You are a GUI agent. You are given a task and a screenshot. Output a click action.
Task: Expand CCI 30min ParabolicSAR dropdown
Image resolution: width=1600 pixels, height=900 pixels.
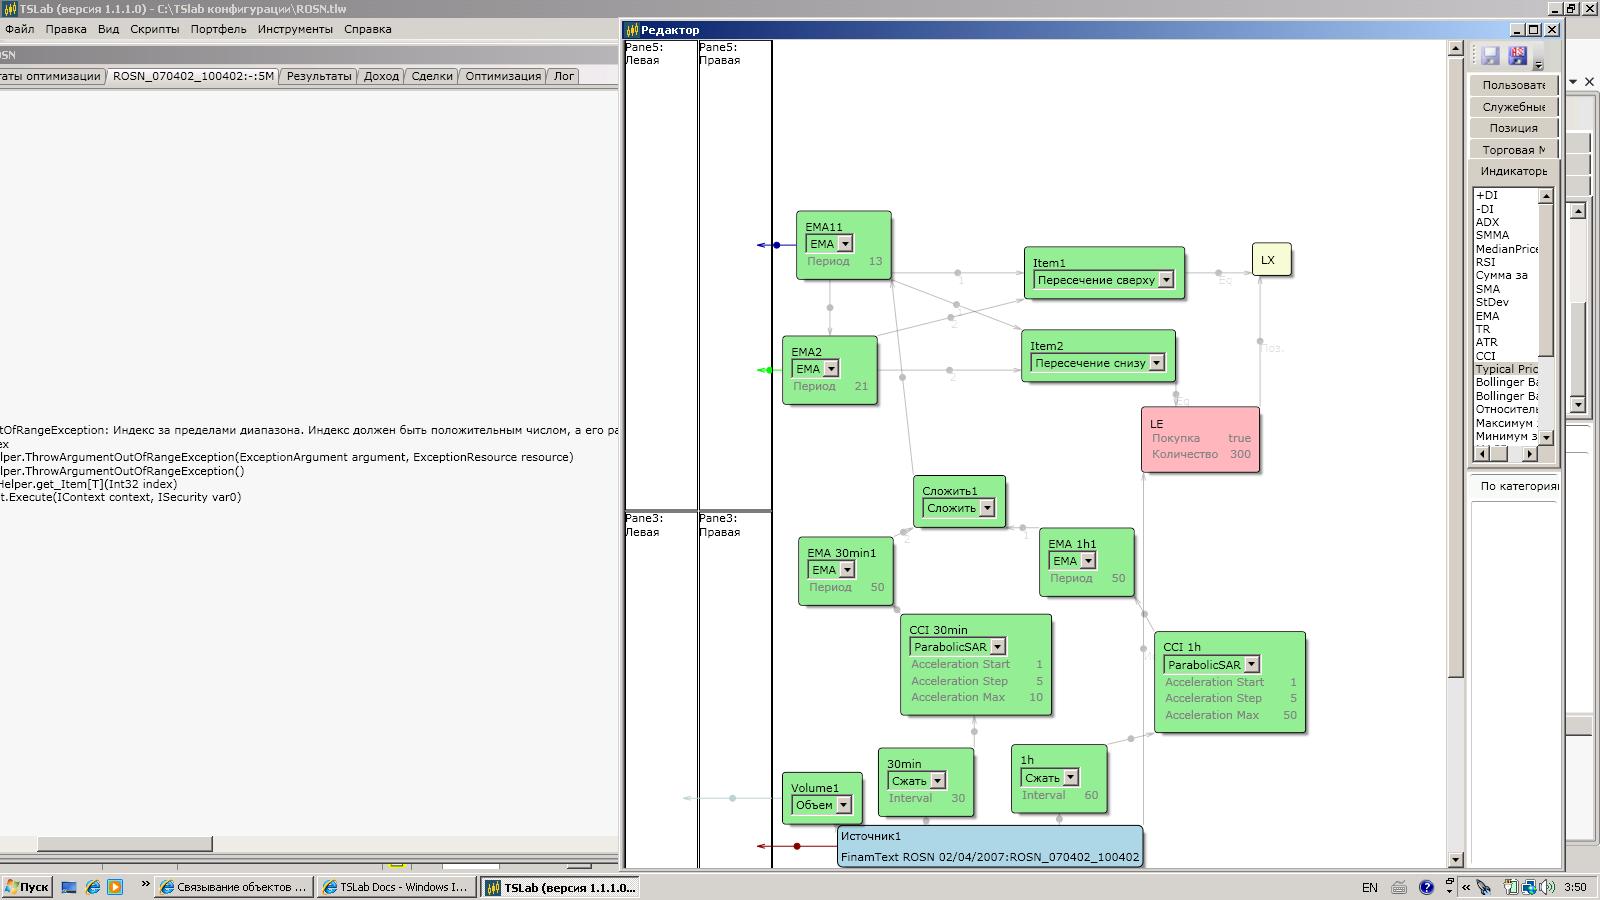tap(998, 647)
